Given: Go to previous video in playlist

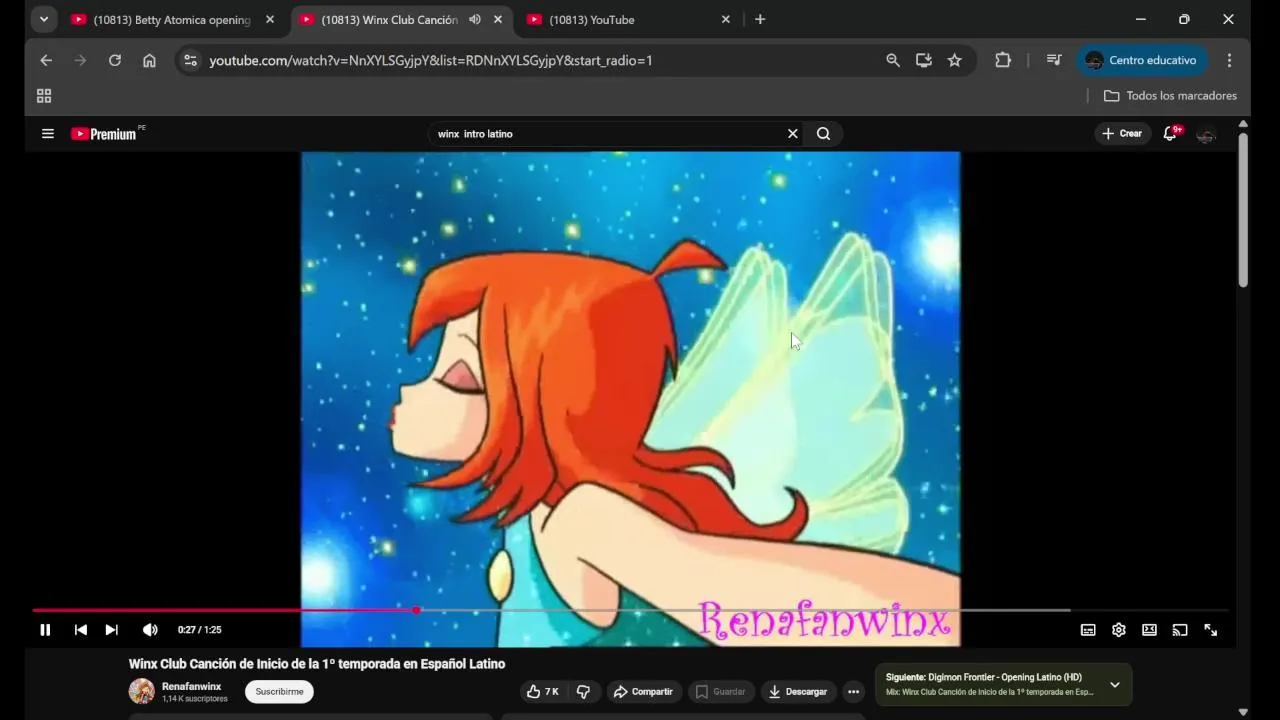Looking at the screenshot, I should tap(81, 630).
